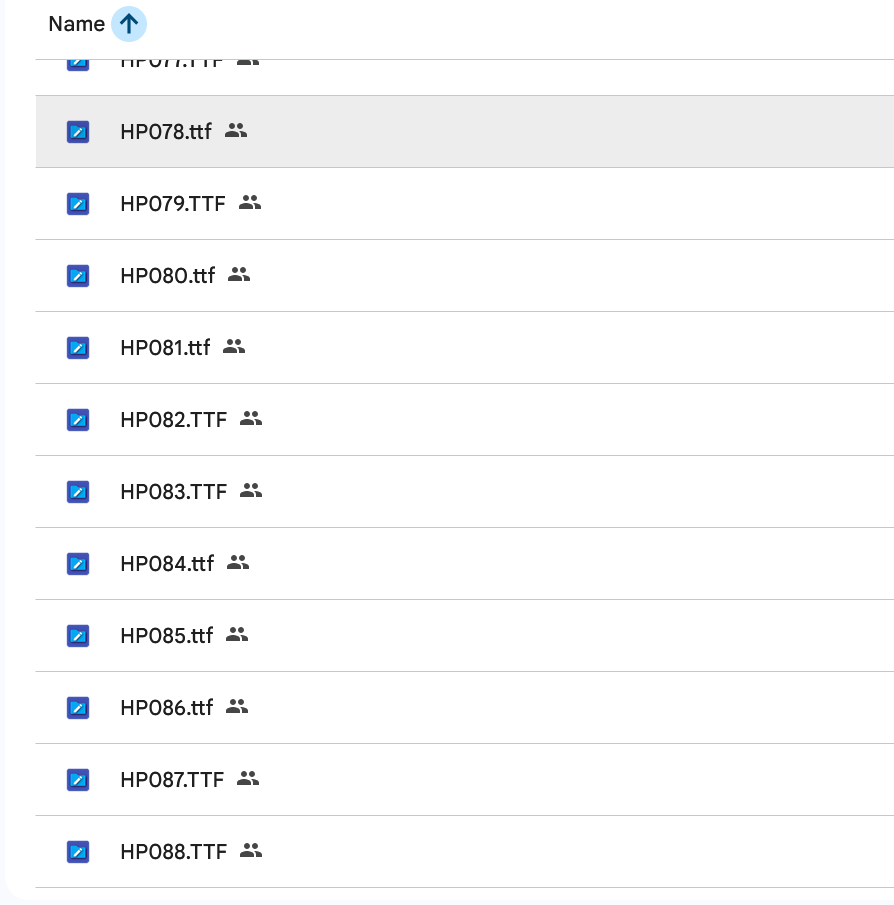Select the HP085.ttf file icon
The height and width of the screenshot is (905, 894).
point(78,635)
